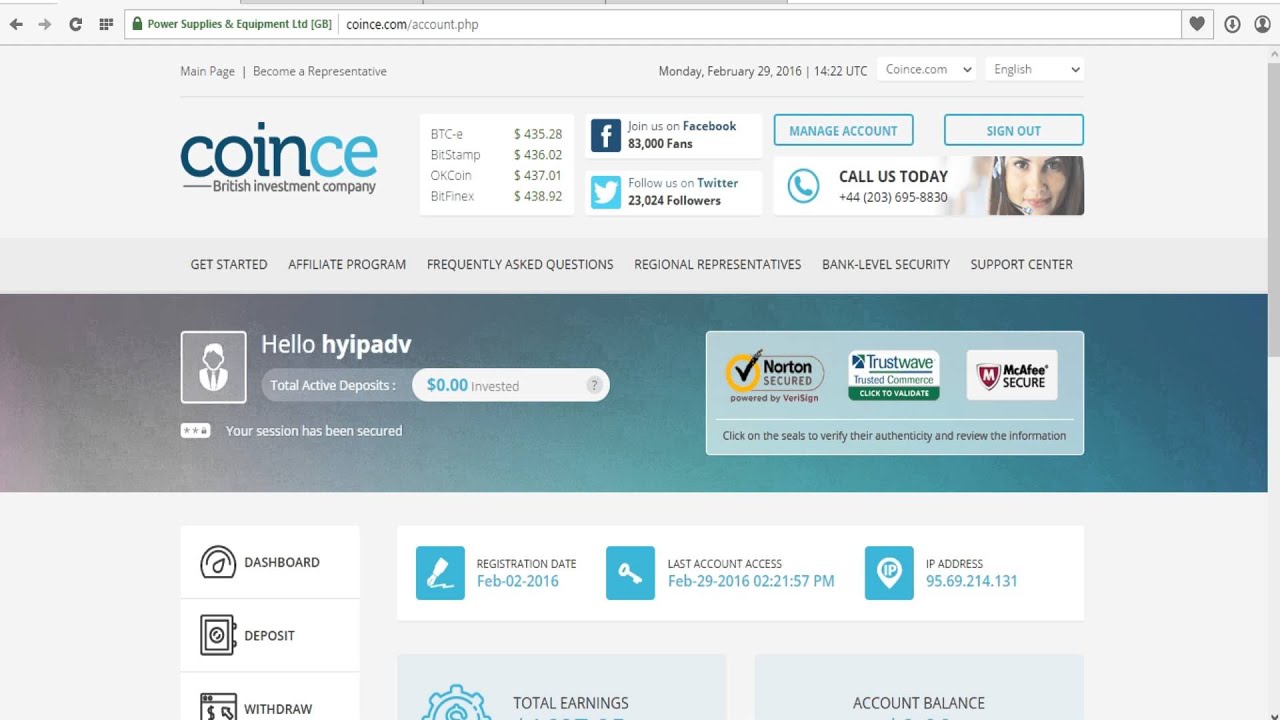This screenshot has height=720, width=1280.
Task: Click the Sign Out button
Action: 1014,131
